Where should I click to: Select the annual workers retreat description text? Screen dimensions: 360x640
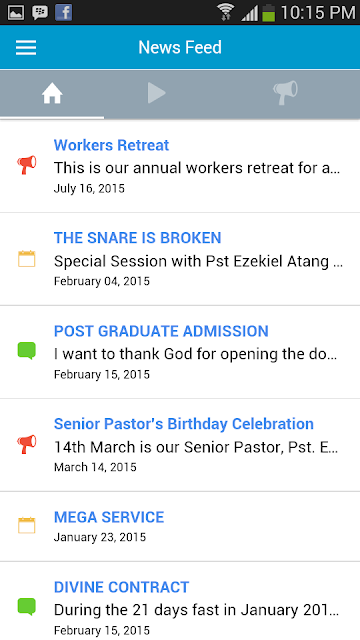pyautogui.click(x=197, y=167)
